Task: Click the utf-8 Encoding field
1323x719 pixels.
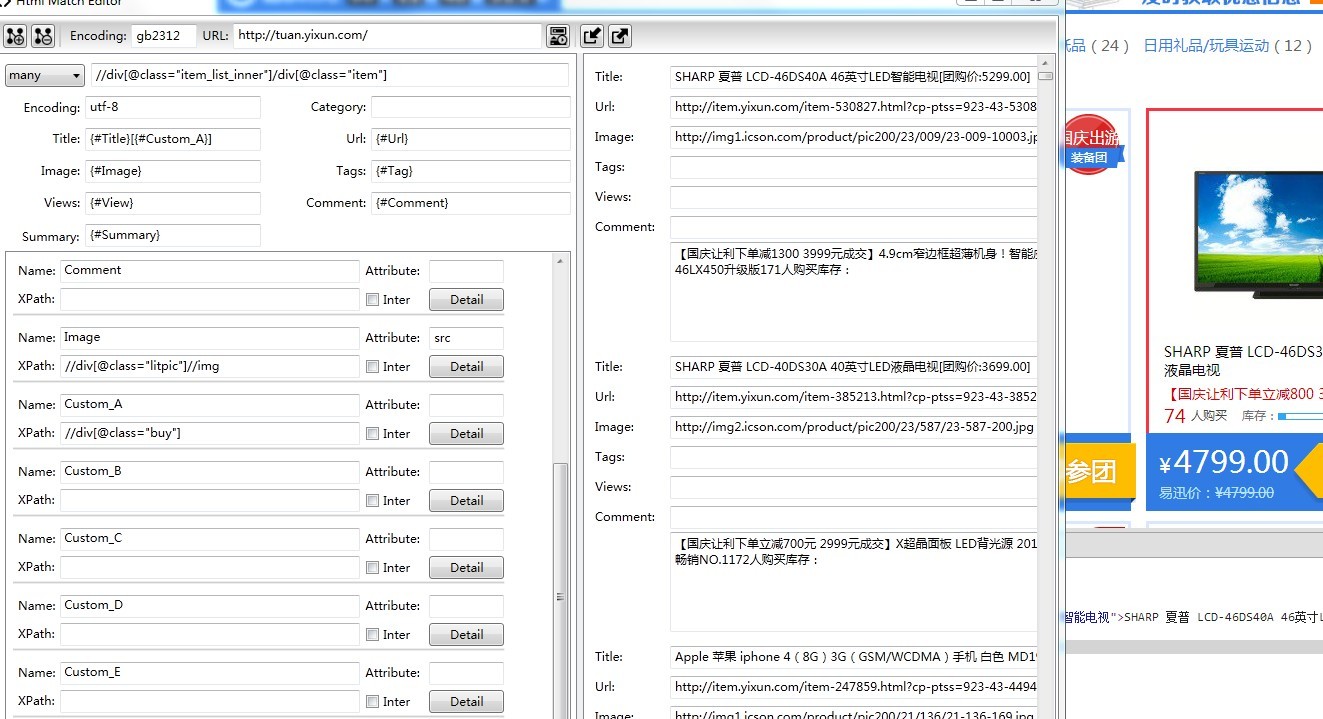Action: click(x=173, y=107)
